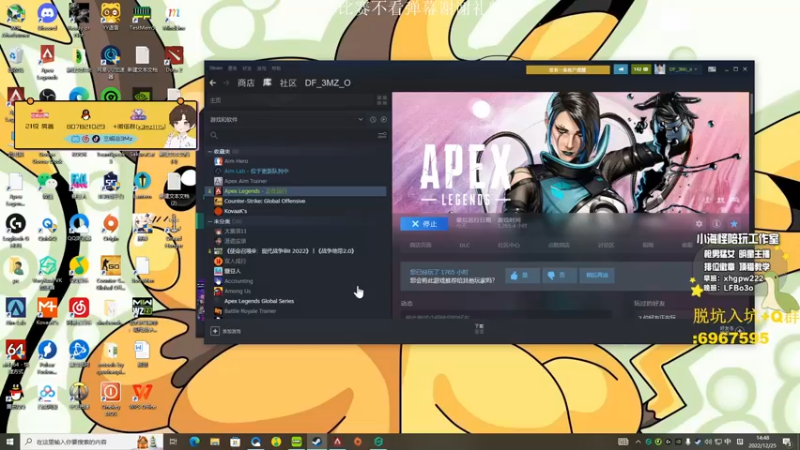Click the library search field

(291, 135)
